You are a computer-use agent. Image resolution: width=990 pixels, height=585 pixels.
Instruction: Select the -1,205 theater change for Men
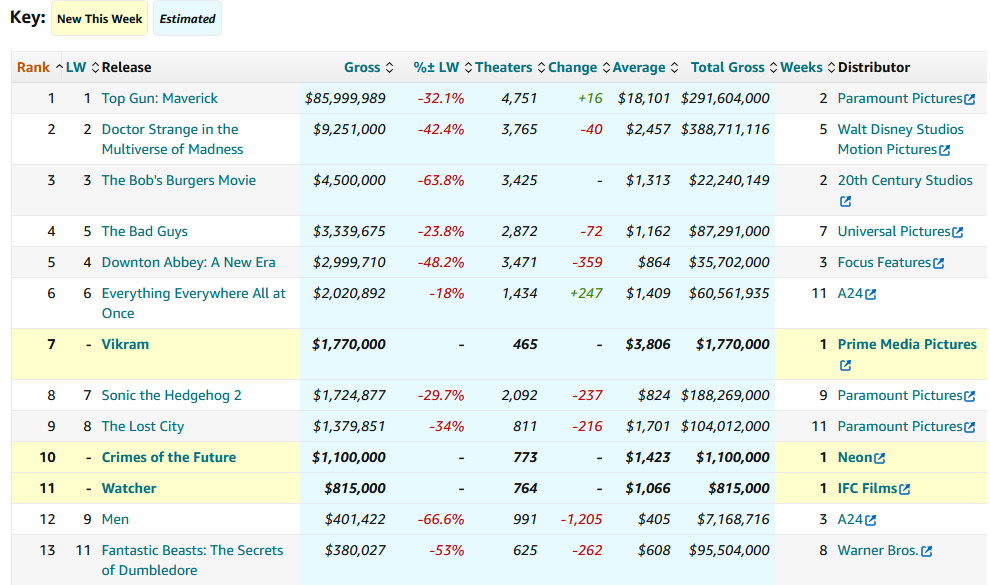(x=581, y=519)
